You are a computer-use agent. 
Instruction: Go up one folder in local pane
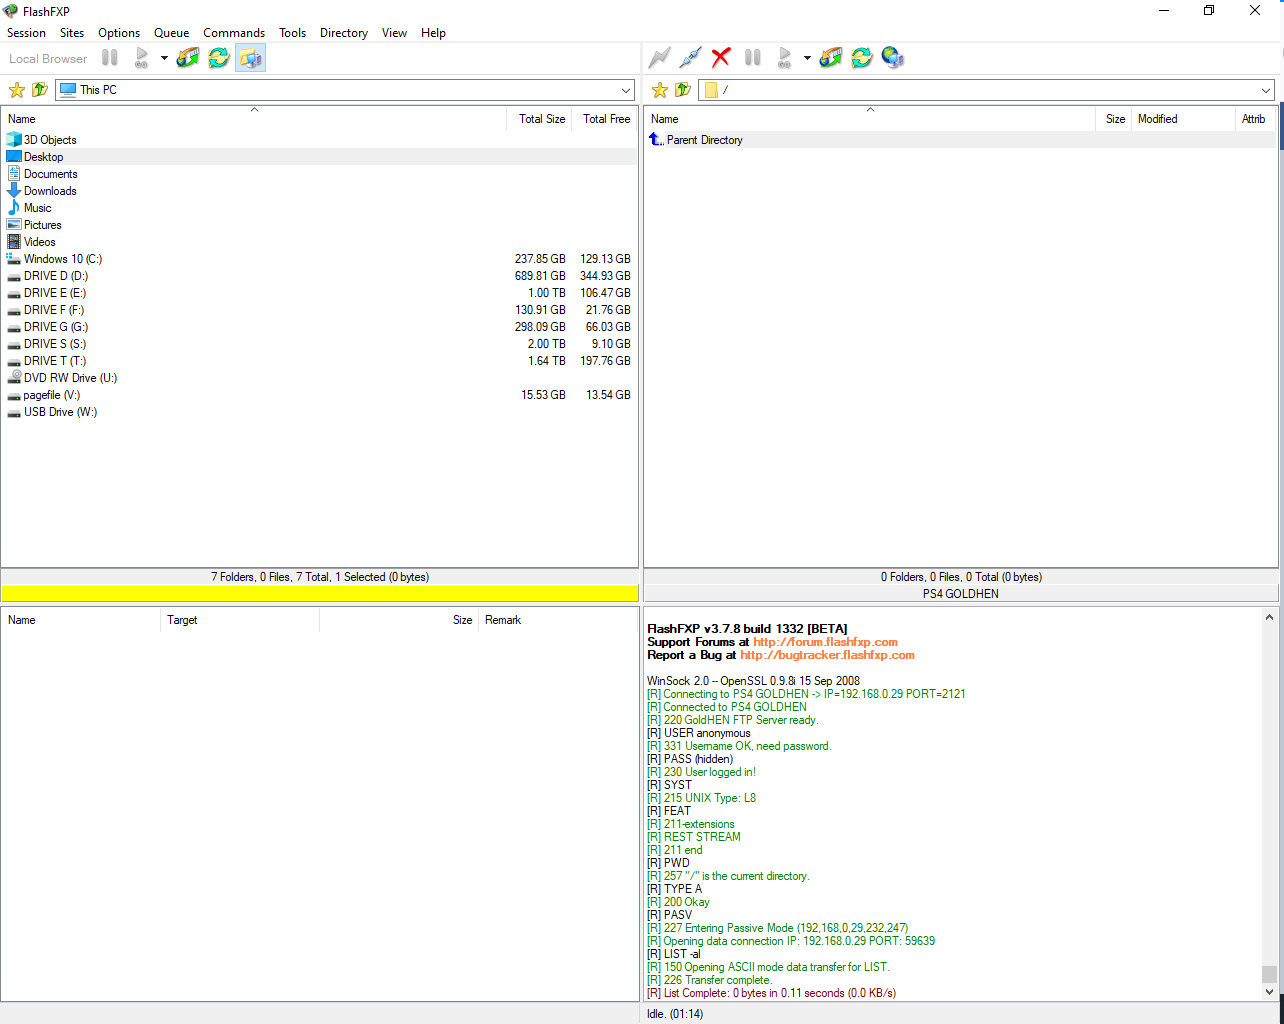40,90
